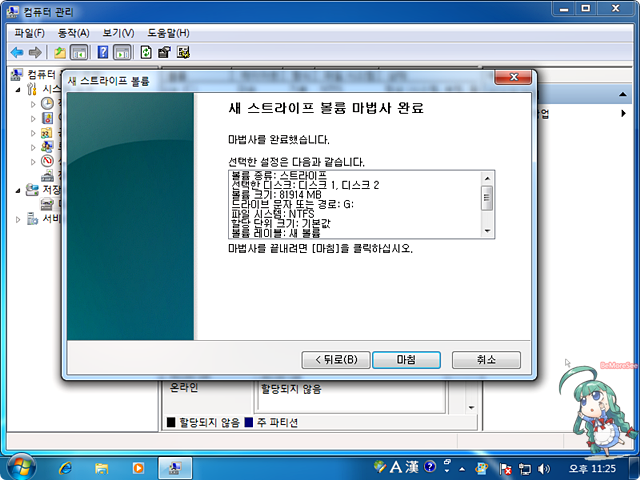Click the back arrow toolbar icon
Image resolution: width=640 pixels, height=480 pixels.
coord(17,52)
